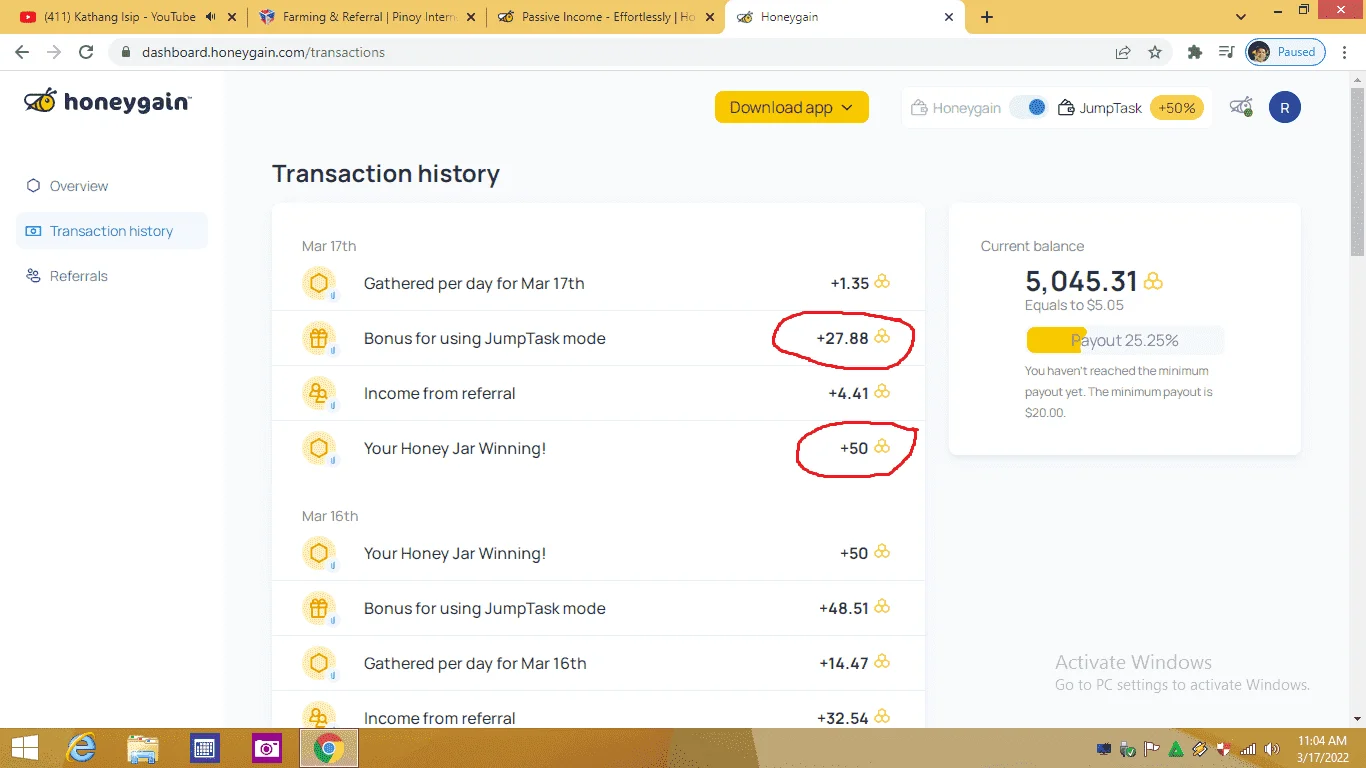Open the Chrome extensions puzzle icon
The width and height of the screenshot is (1366, 768).
pos(1194,52)
